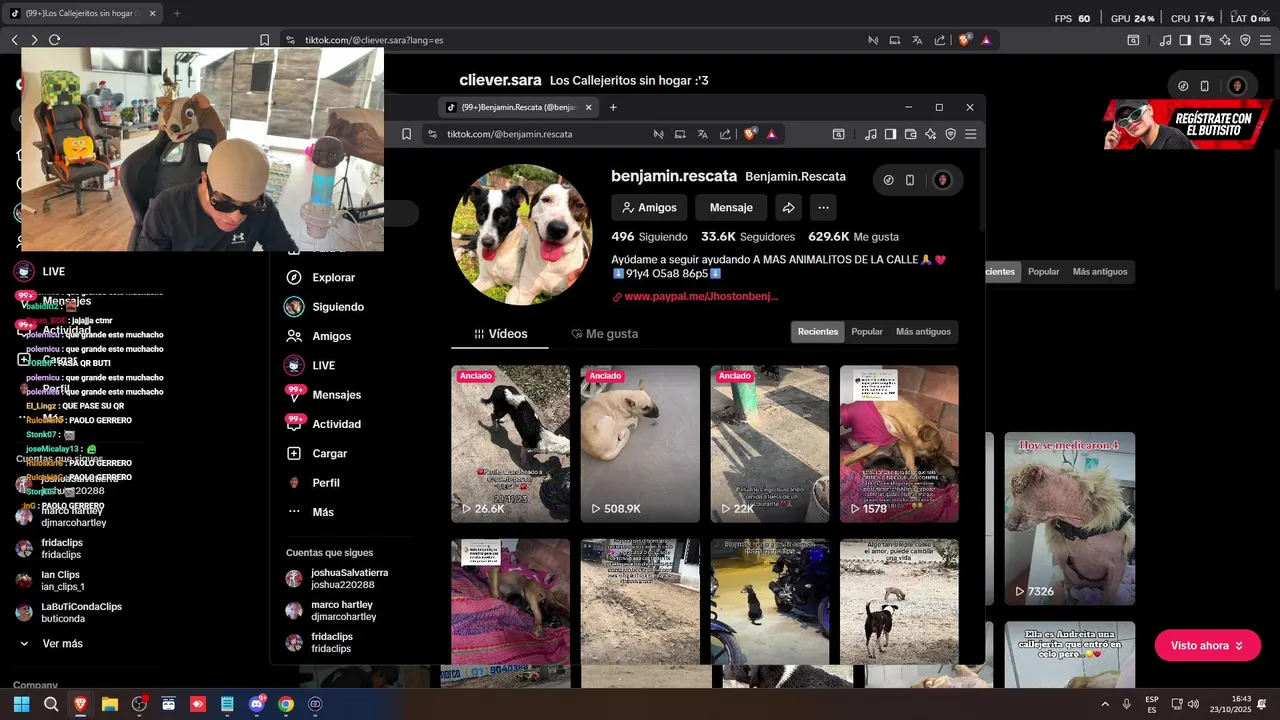Click the Amigos follow-status button on profile
Image resolution: width=1280 pixels, height=720 pixels.
649,207
